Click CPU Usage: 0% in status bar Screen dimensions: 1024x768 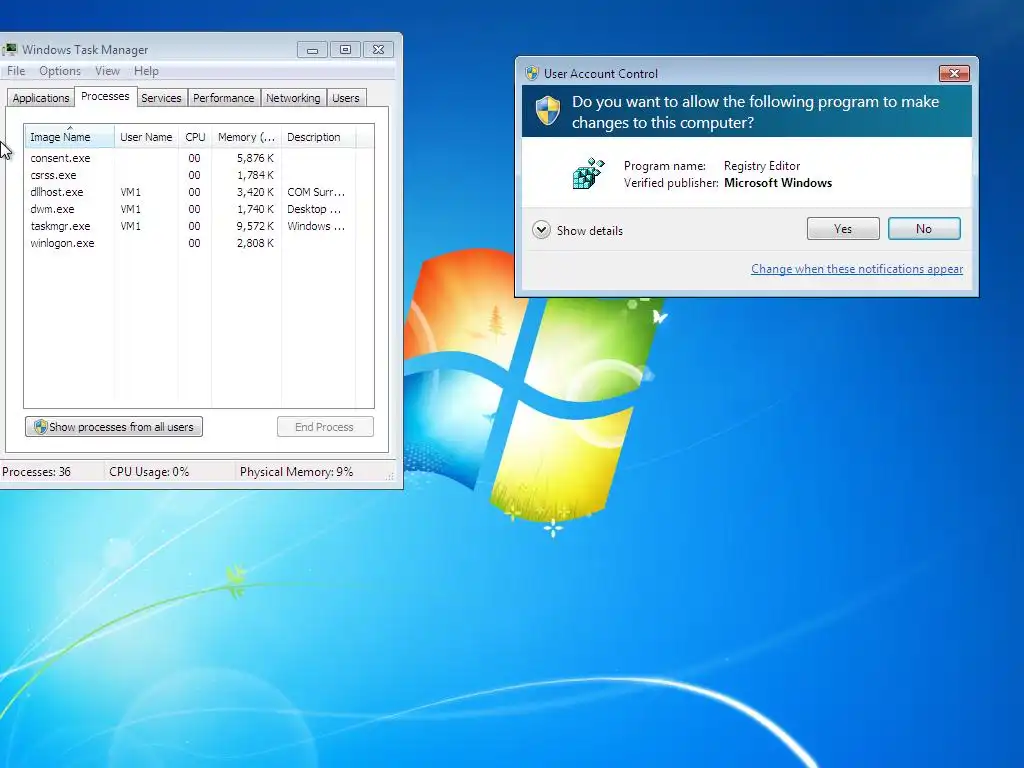point(149,472)
